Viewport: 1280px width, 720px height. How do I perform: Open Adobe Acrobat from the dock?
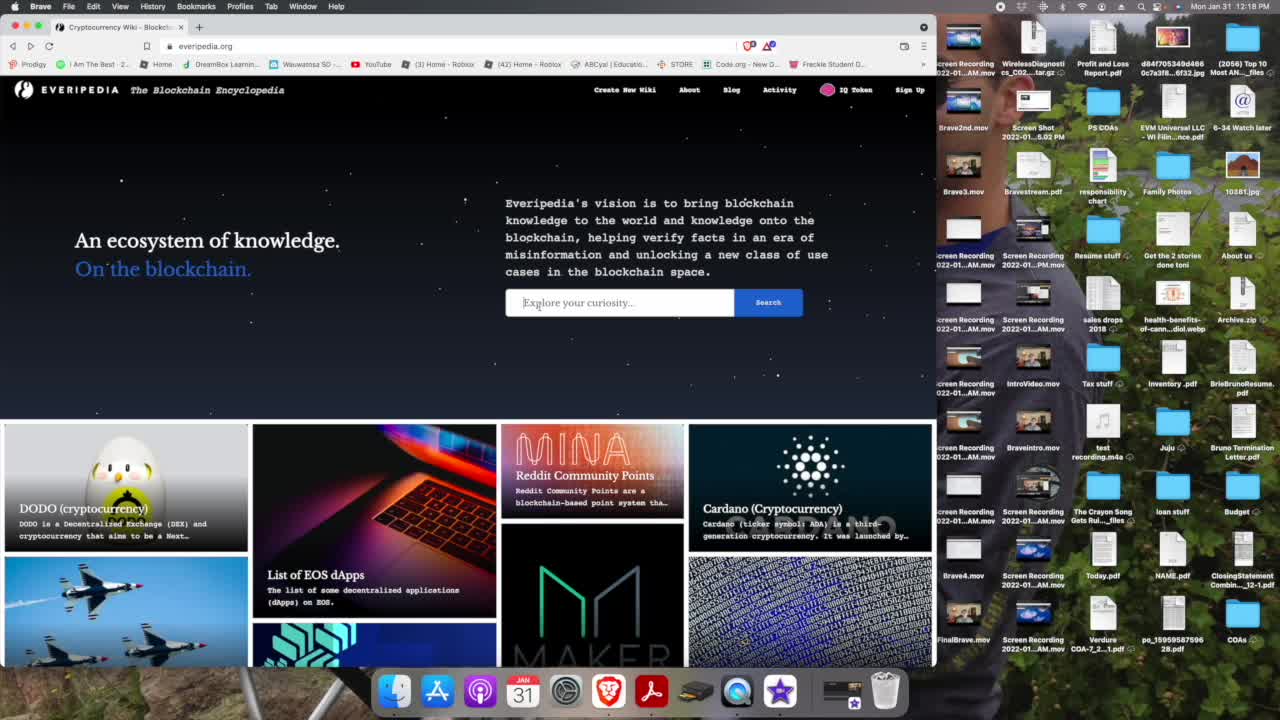652,691
